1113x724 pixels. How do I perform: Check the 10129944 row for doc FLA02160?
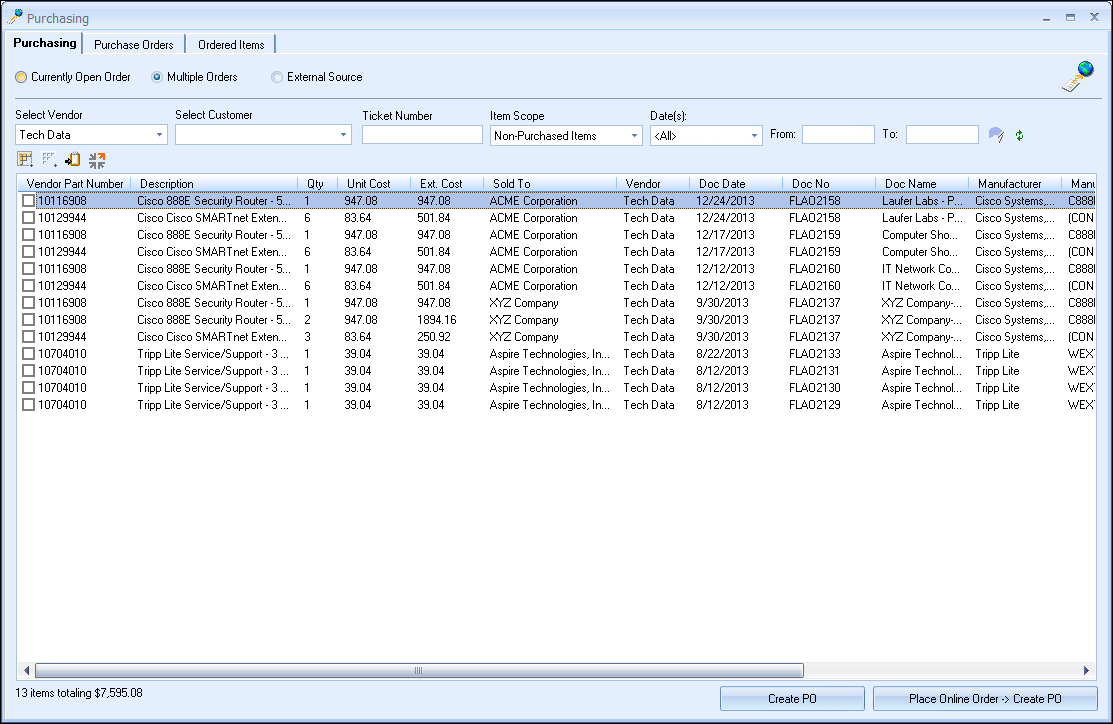(x=28, y=286)
